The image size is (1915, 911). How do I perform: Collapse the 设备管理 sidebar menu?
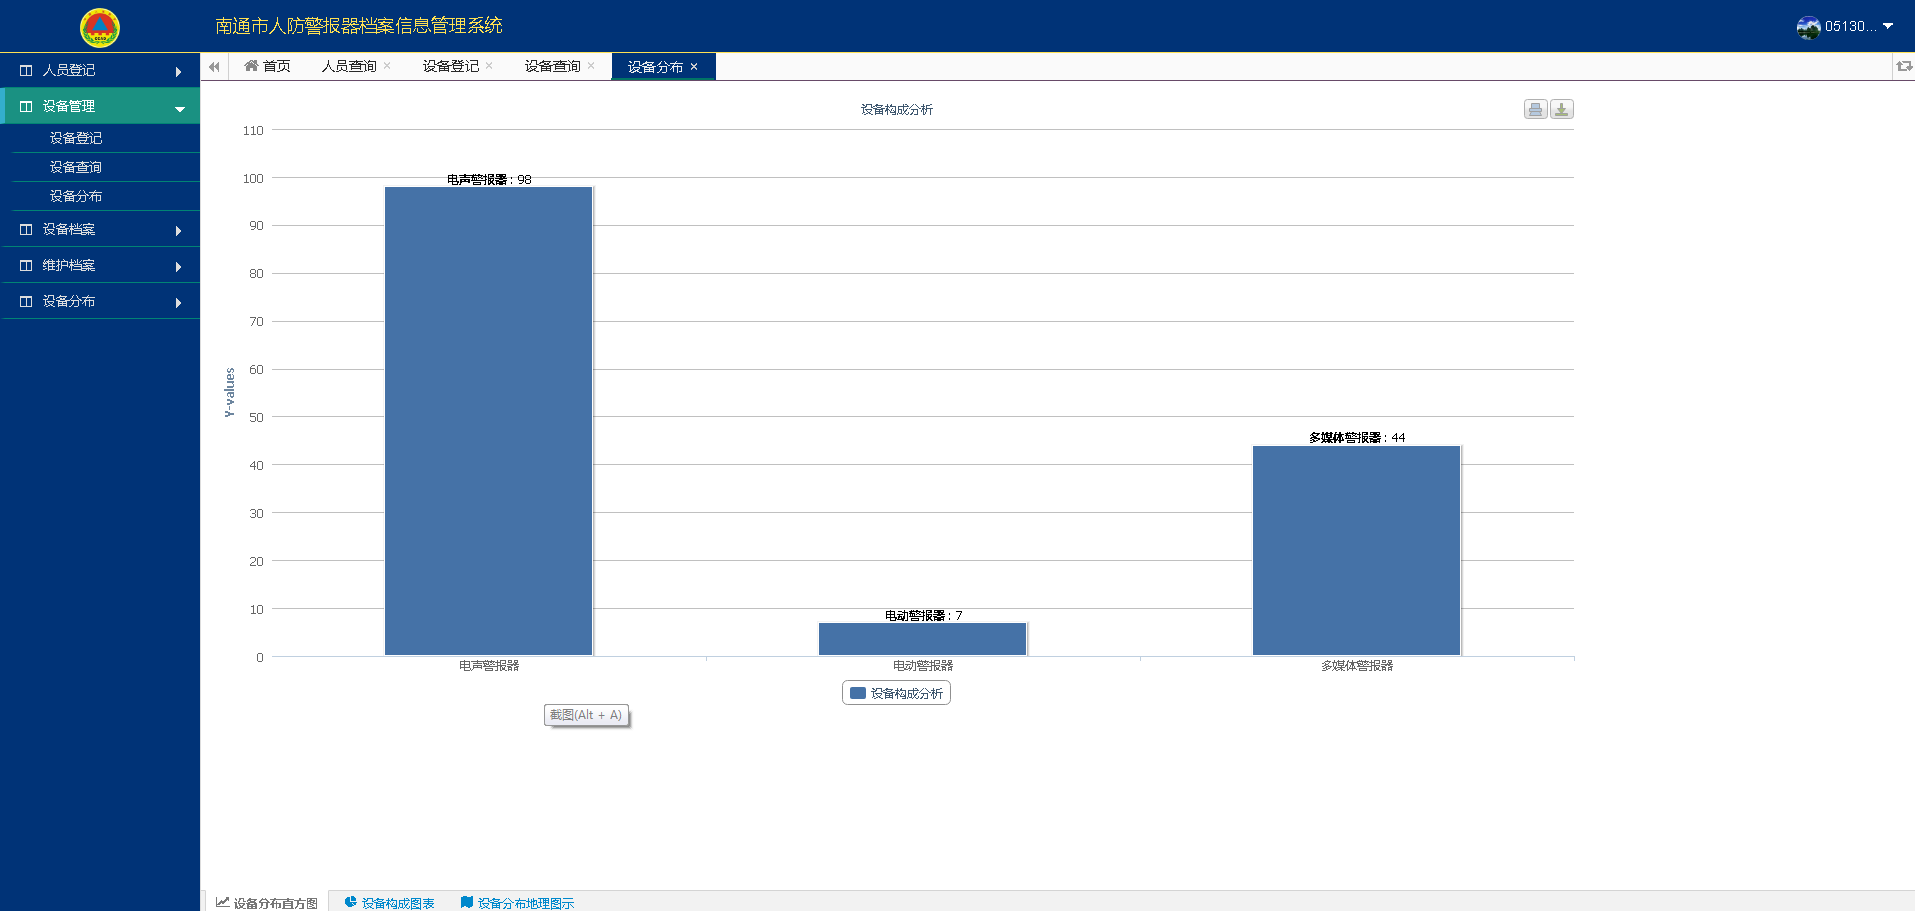pyautogui.click(x=100, y=107)
